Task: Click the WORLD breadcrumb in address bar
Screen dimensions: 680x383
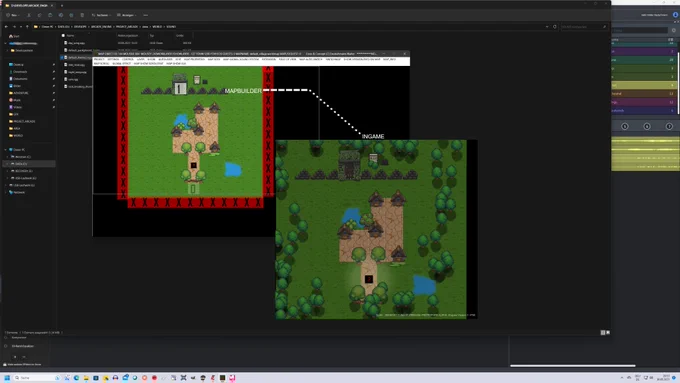Action: tap(157, 27)
